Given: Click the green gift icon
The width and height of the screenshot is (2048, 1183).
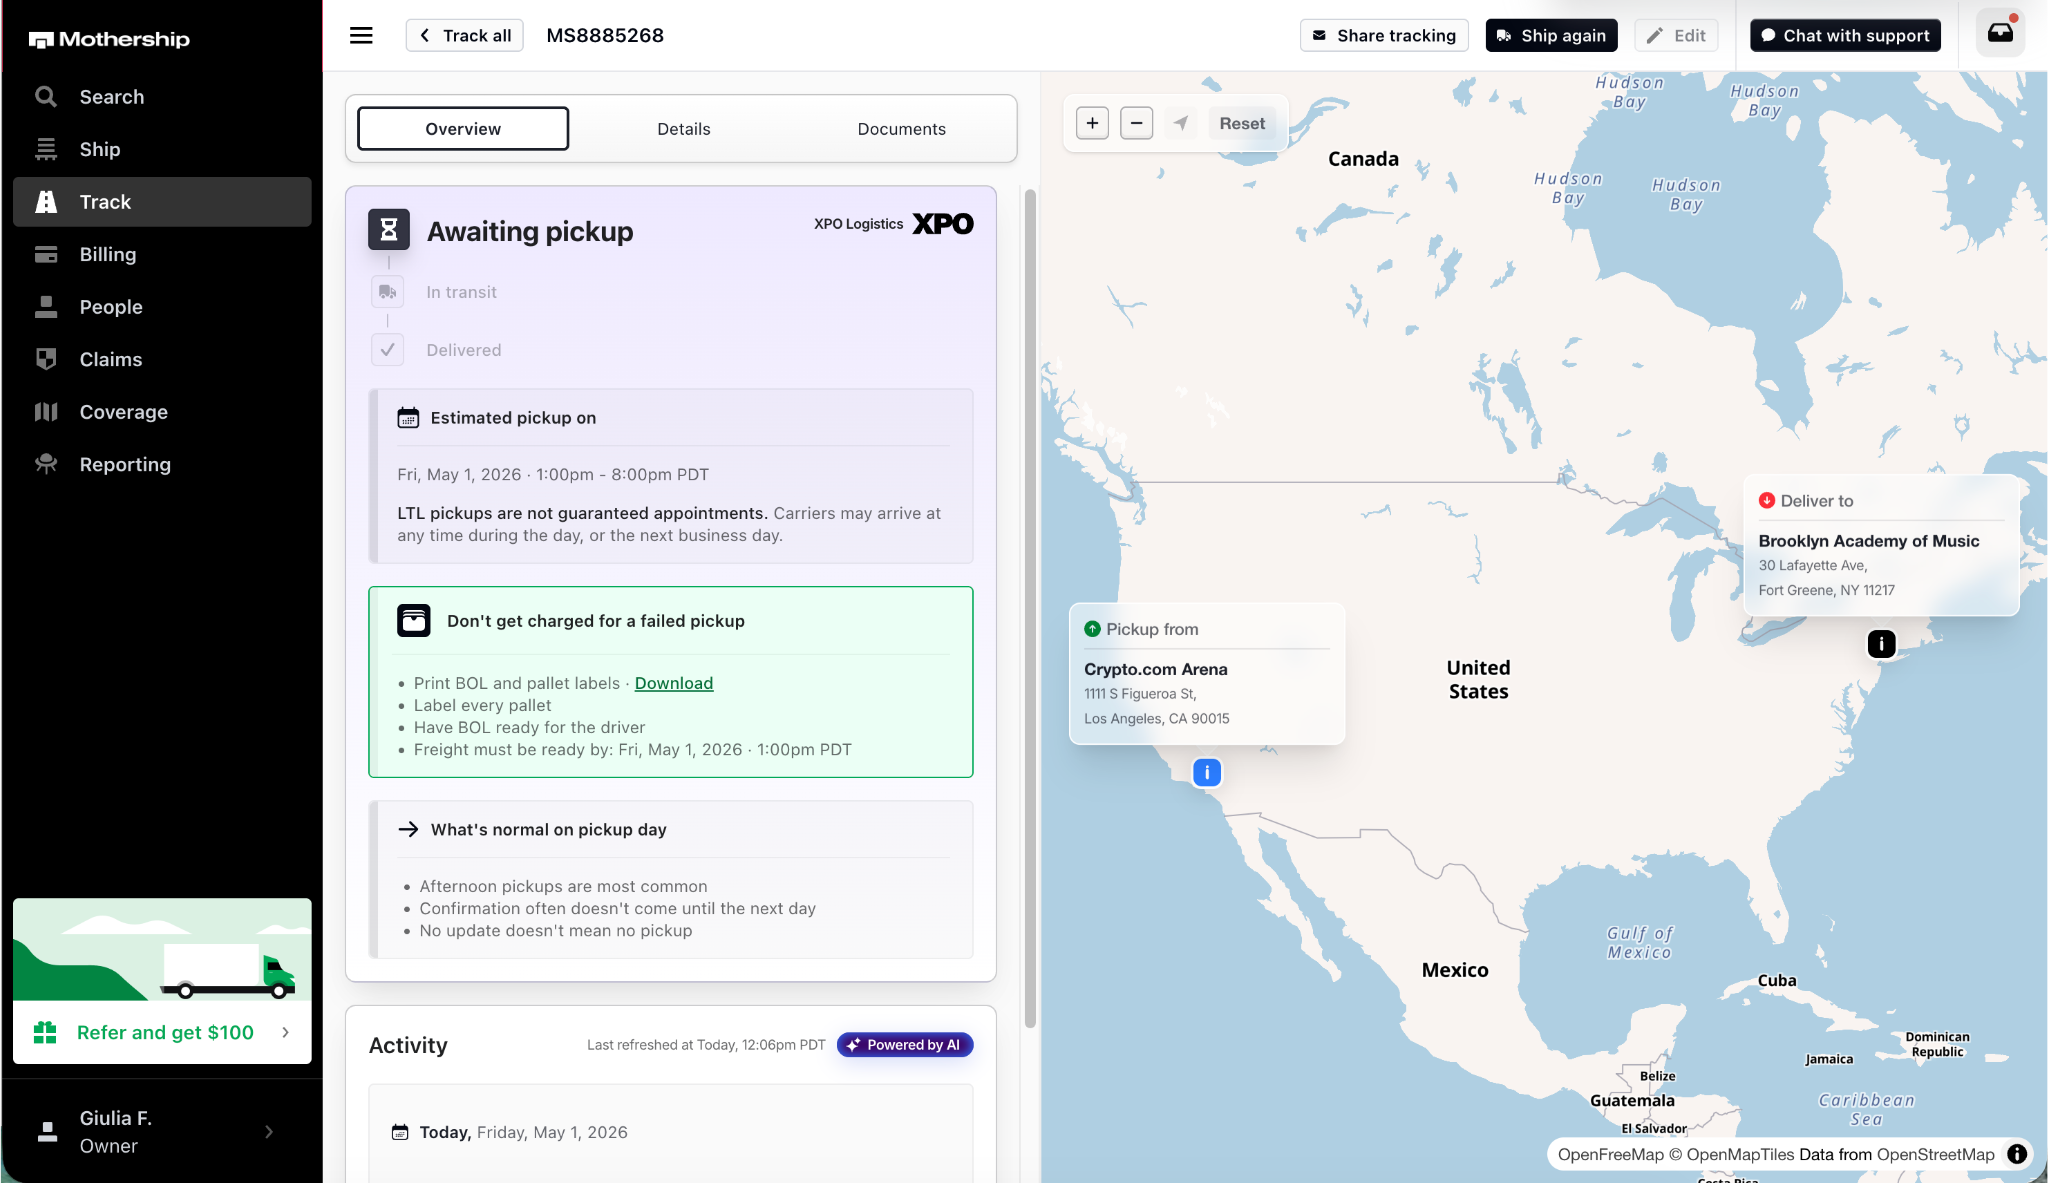Looking at the screenshot, I should 45,1032.
